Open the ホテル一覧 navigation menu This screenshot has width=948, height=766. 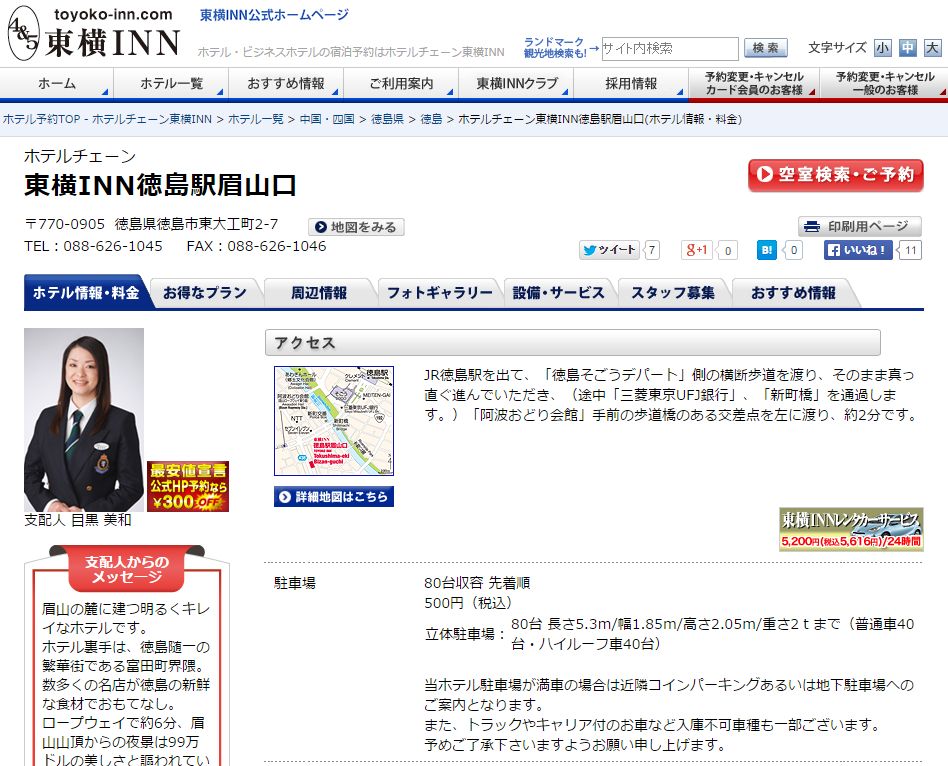coord(171,83)
